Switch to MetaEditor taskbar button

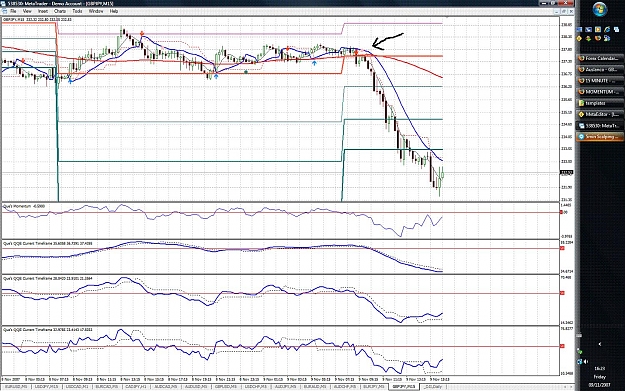tap(599, 114)
